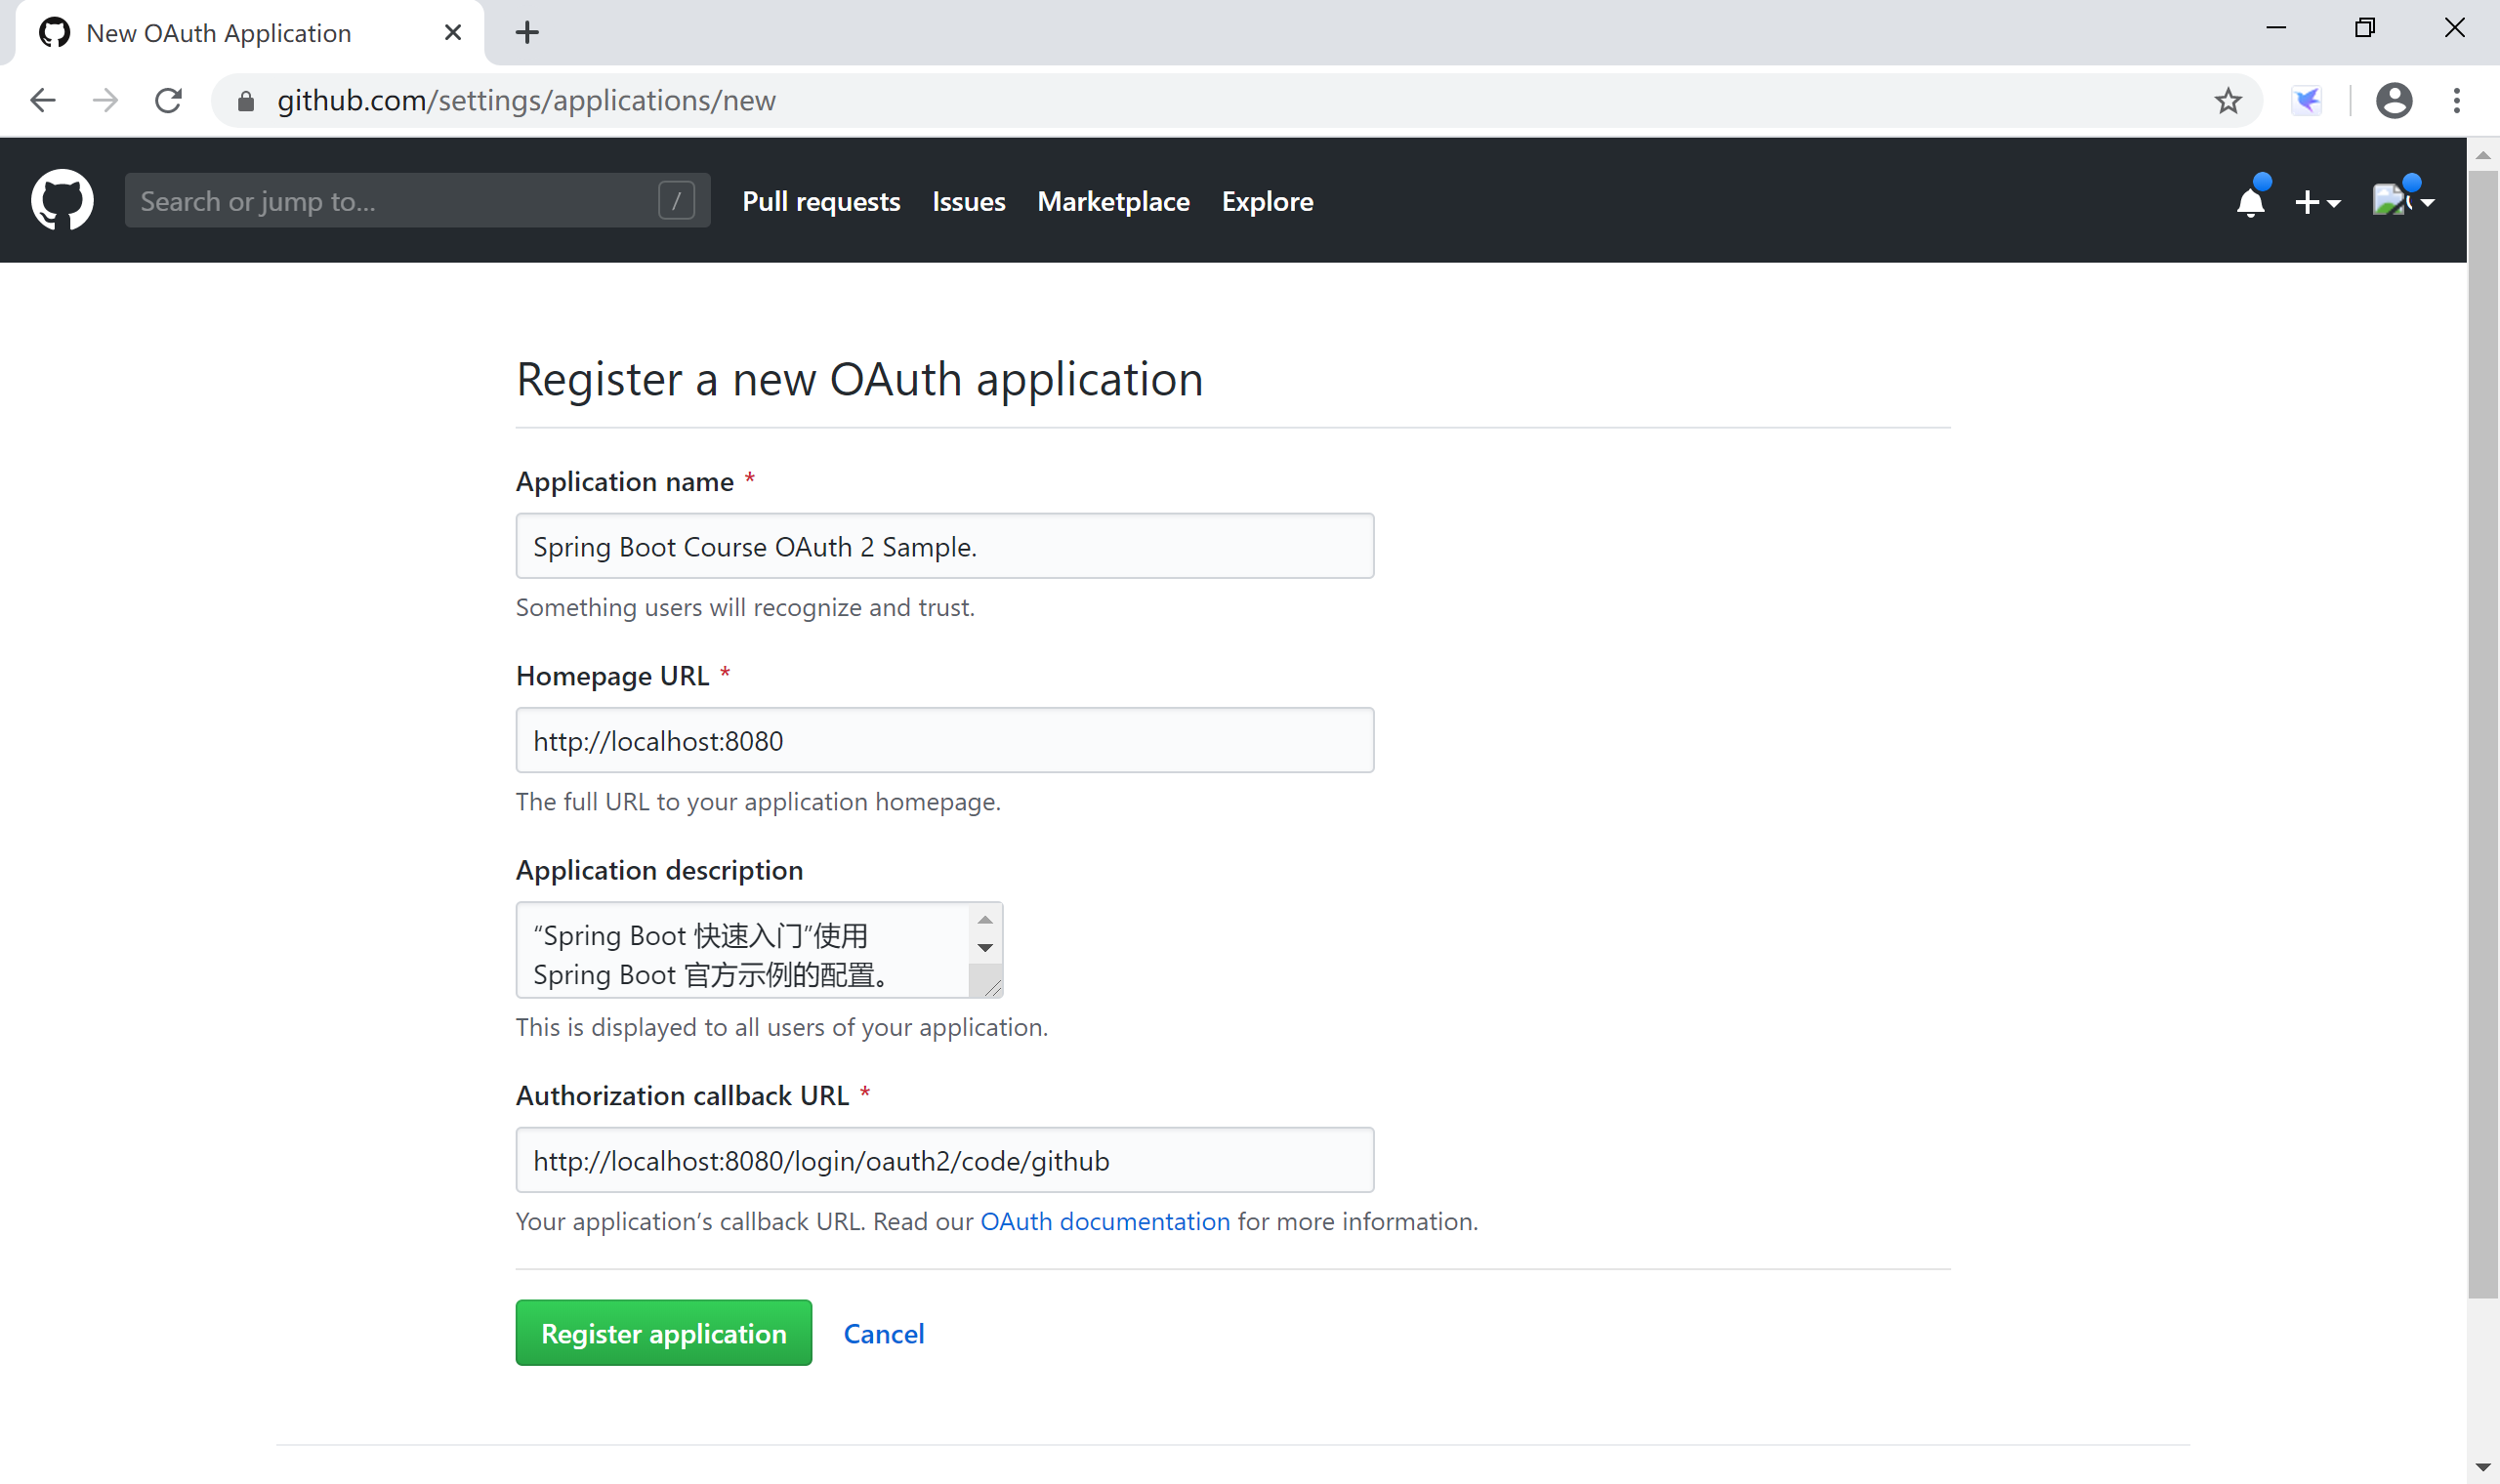Open the Chrome profile account icon

[2393, 100]
